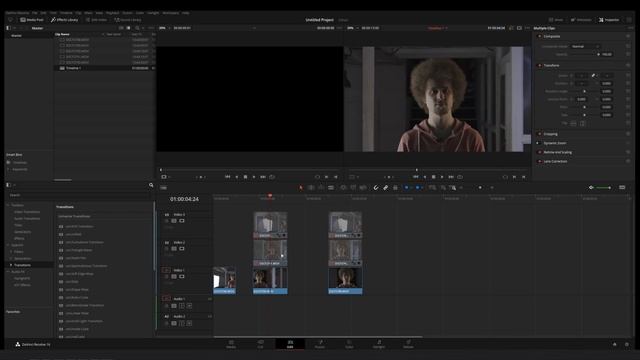Toggle the Inspector panel button

609,20
